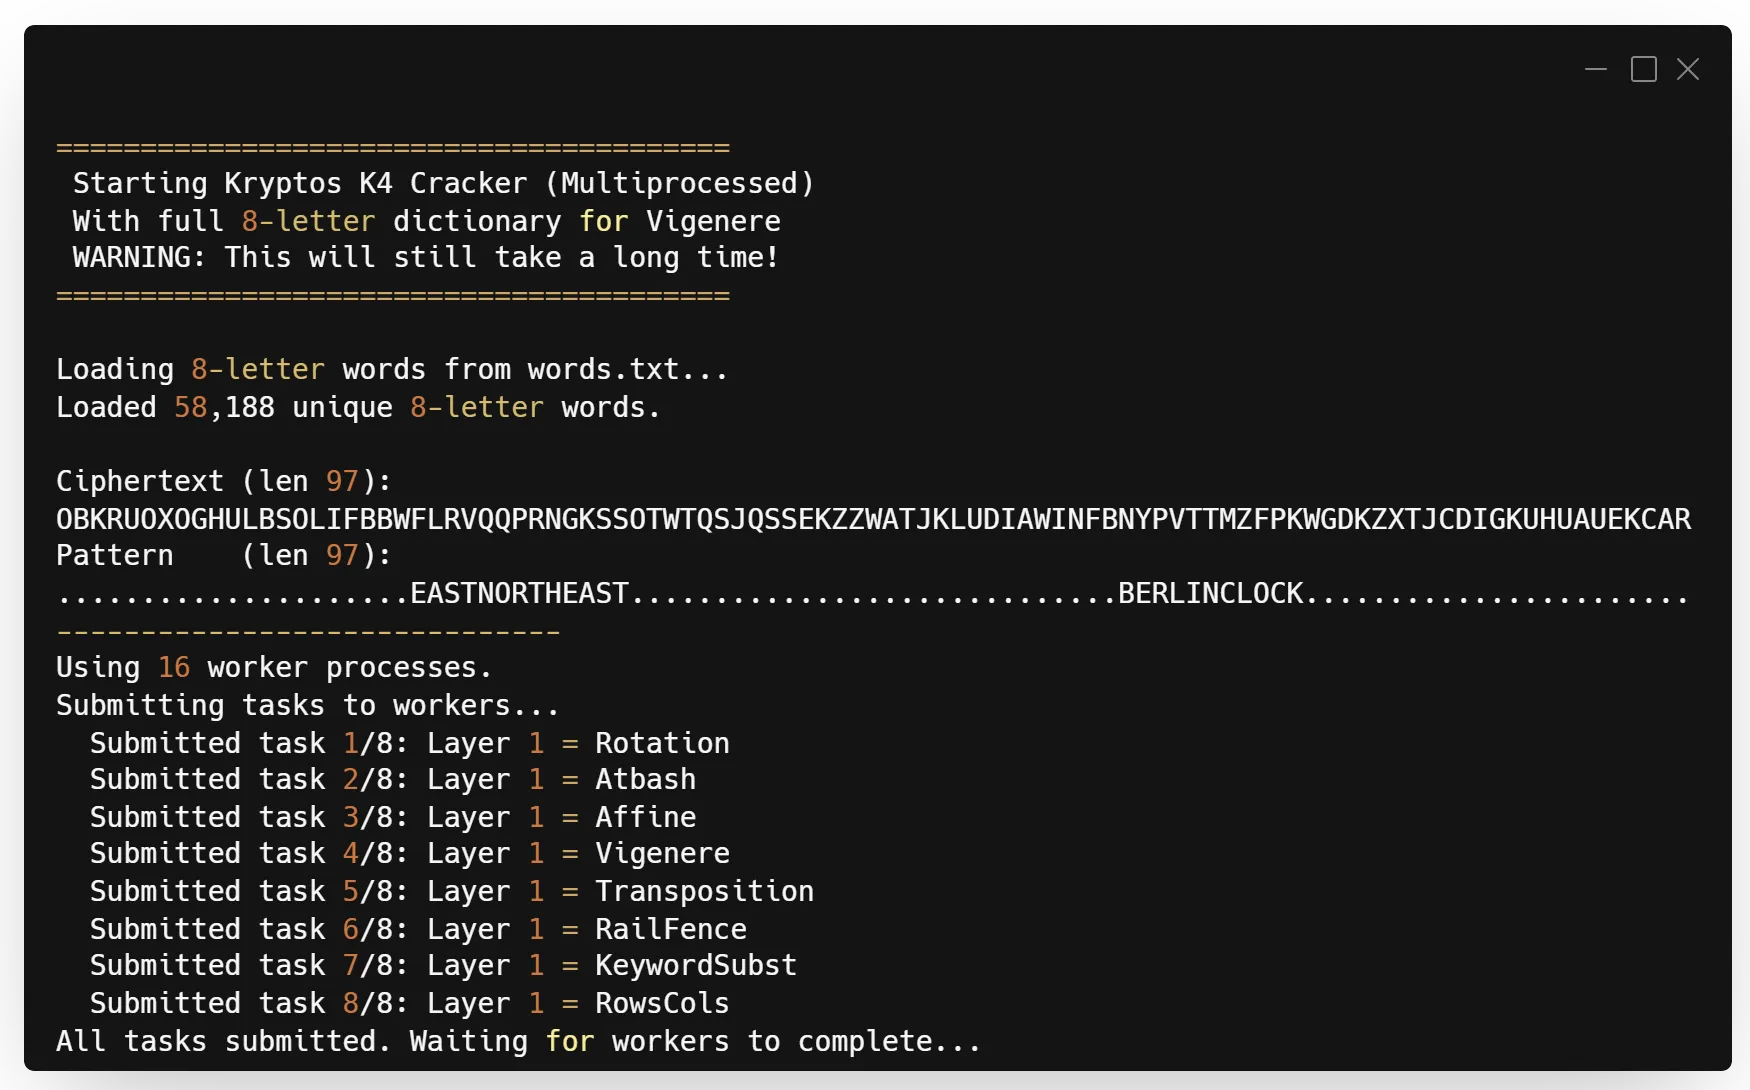Click the task 7/8 KeywordSubst line

tap(443, 965)
